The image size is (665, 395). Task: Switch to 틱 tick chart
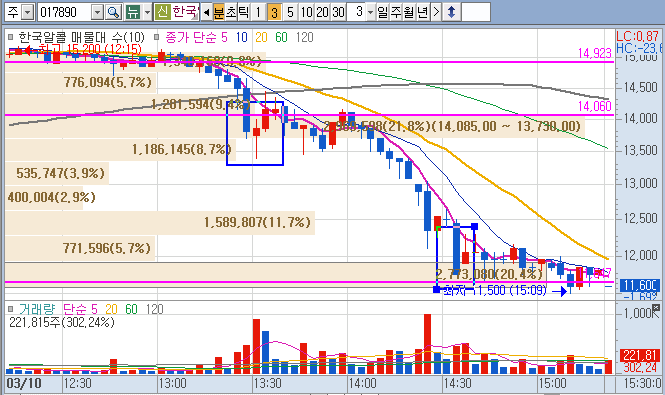click(x=243, y=12)
